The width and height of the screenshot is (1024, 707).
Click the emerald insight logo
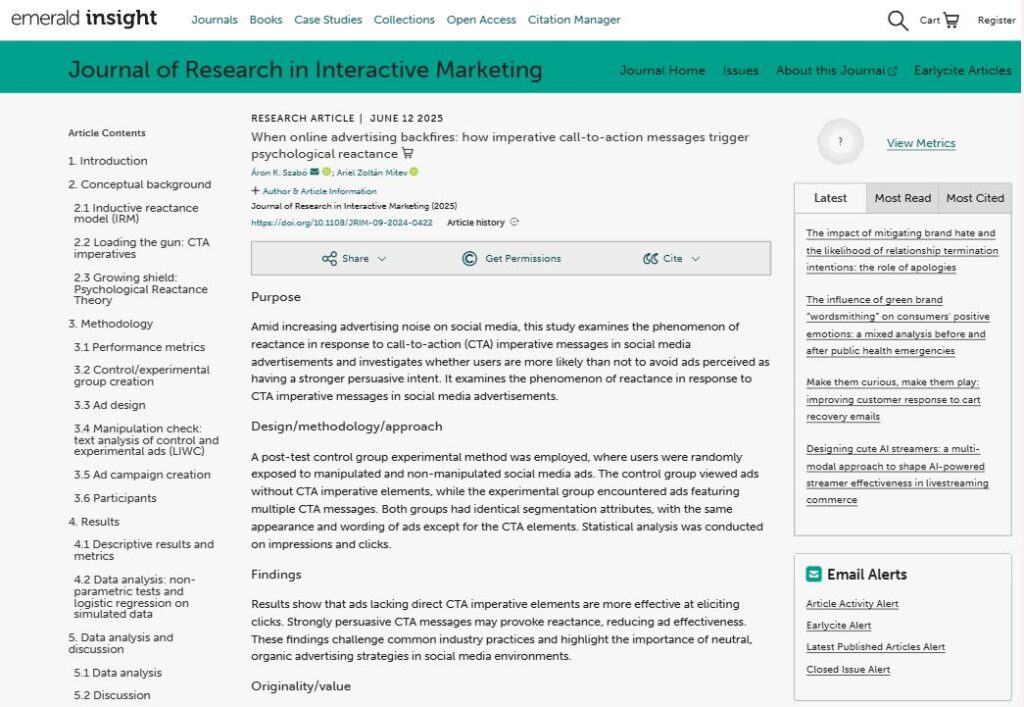[x=84, y=19]
